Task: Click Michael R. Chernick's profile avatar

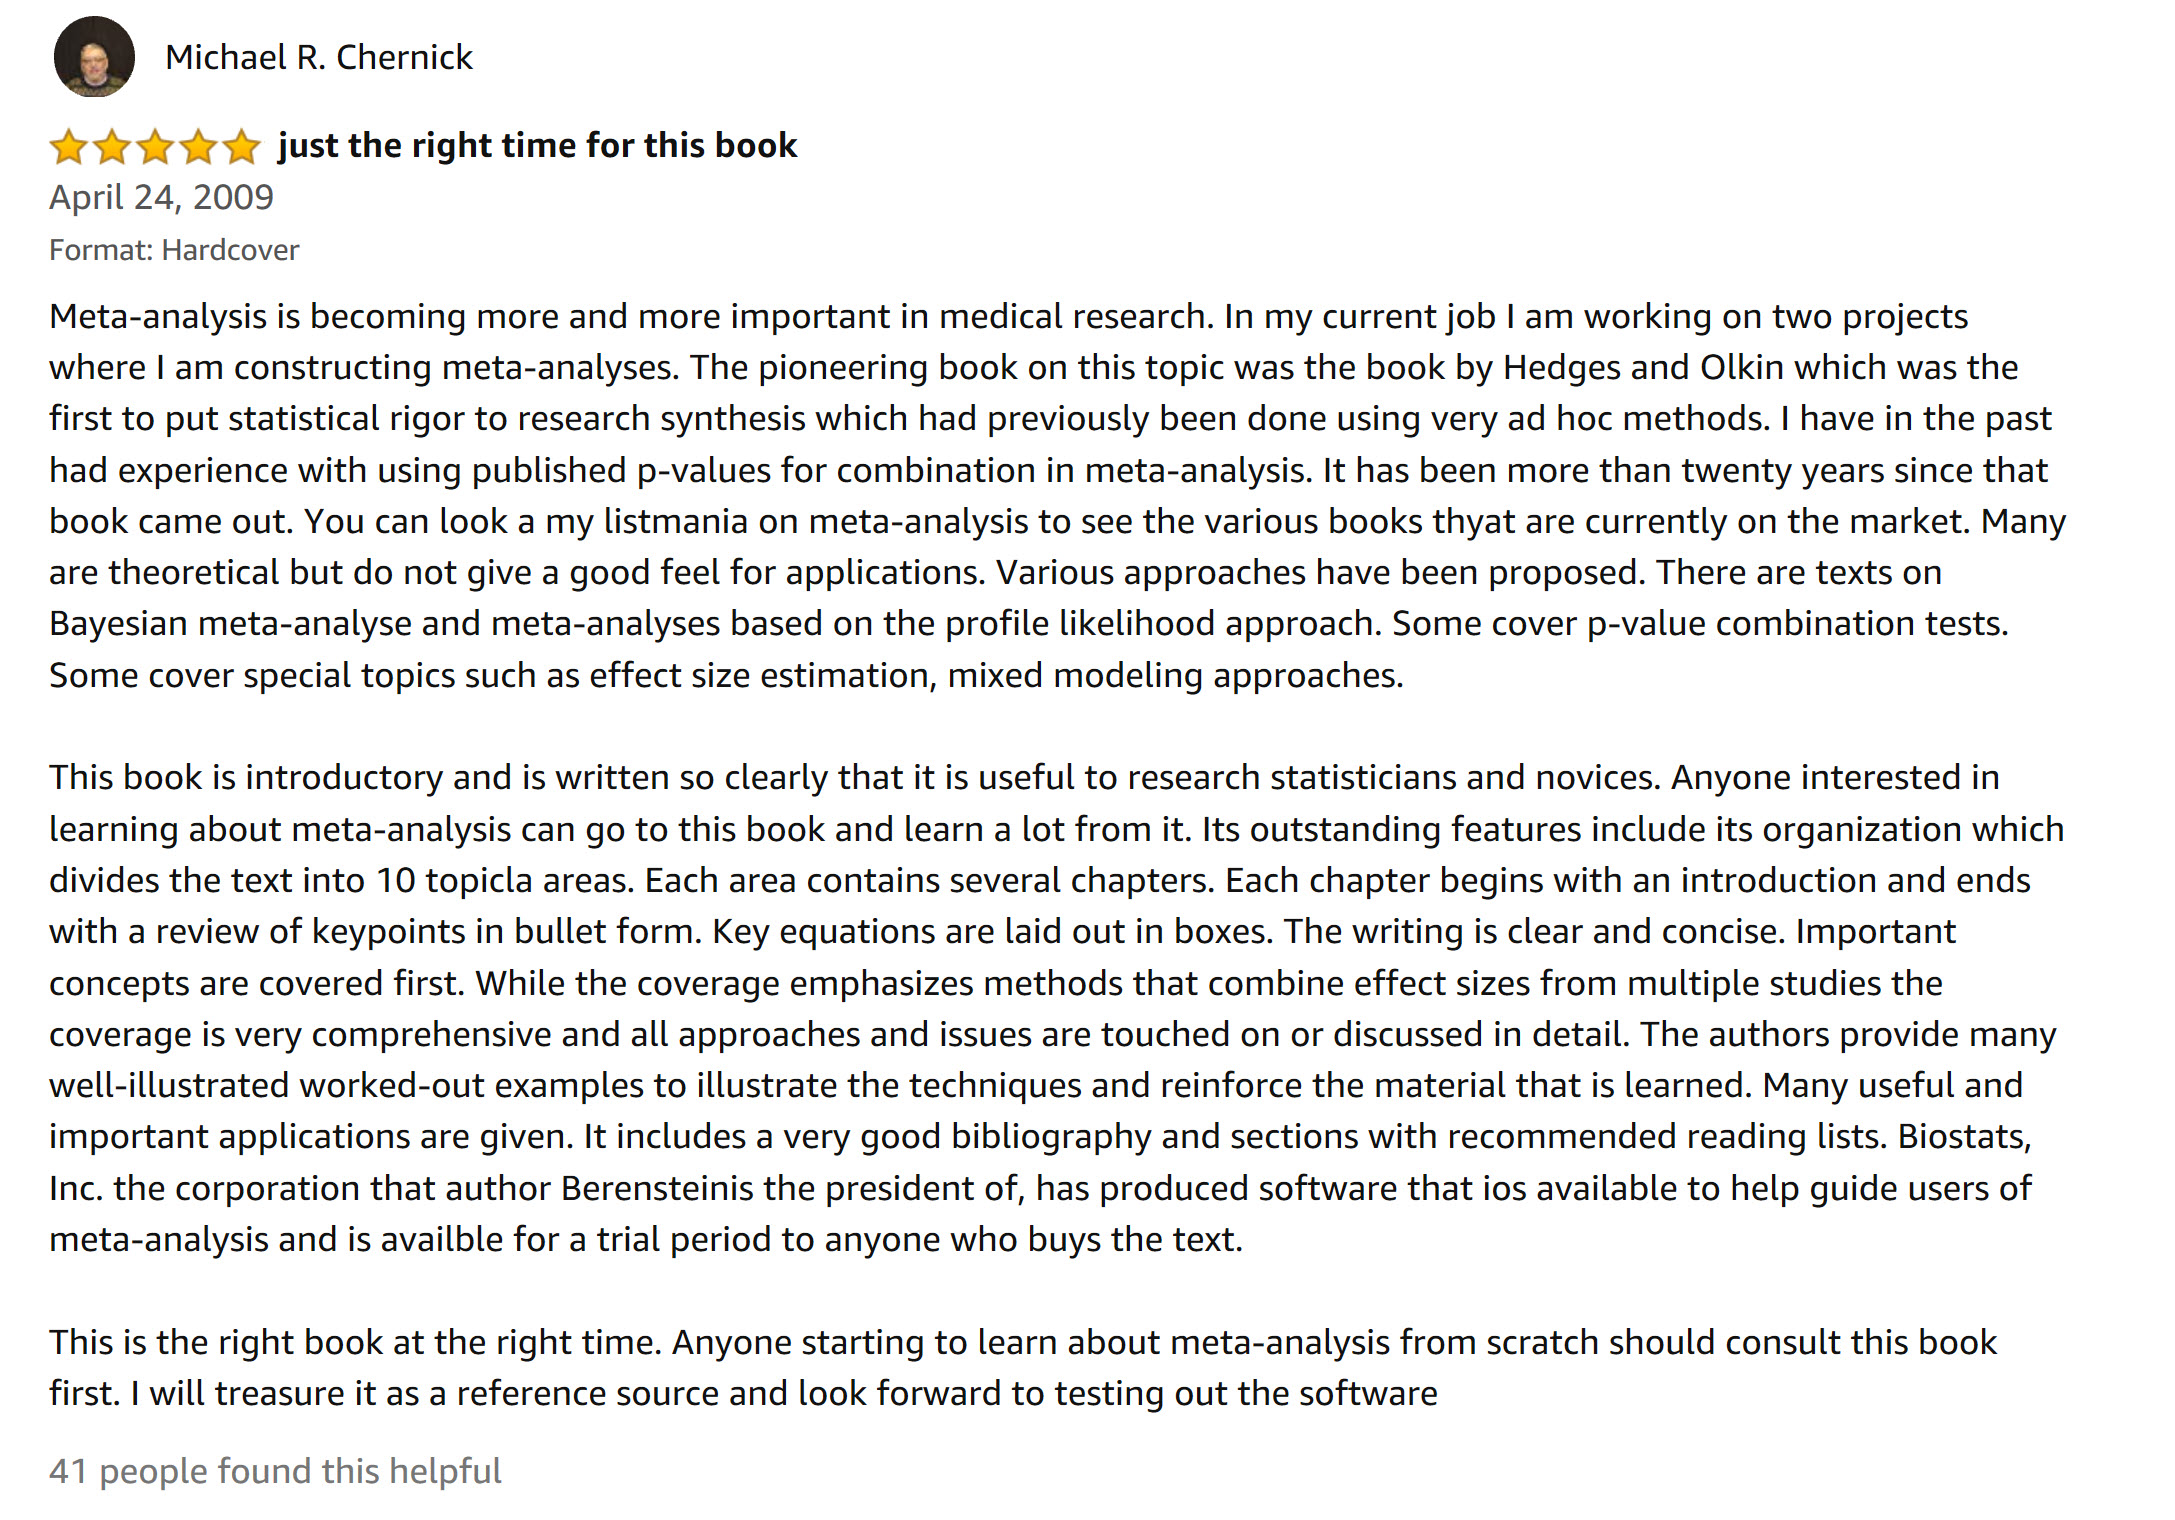Action: click(94, 57)
